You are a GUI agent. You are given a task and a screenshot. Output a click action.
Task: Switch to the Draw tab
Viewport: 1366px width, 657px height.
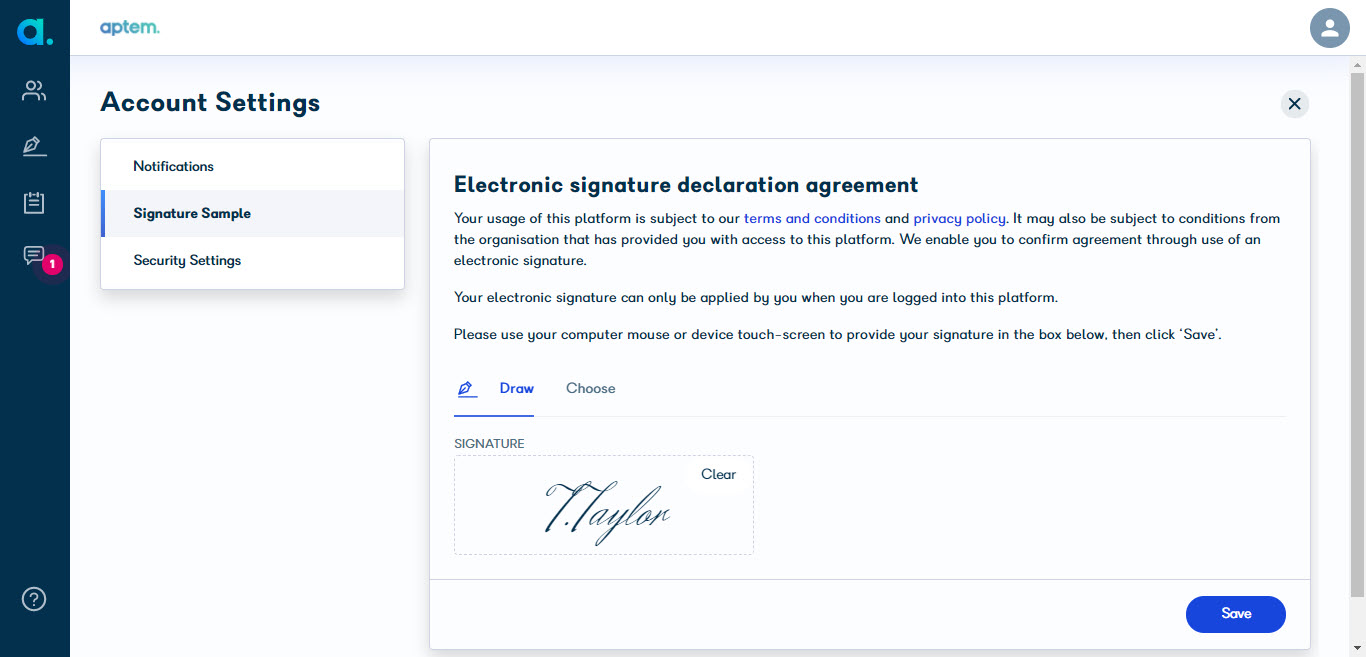[x=517, y=388]
